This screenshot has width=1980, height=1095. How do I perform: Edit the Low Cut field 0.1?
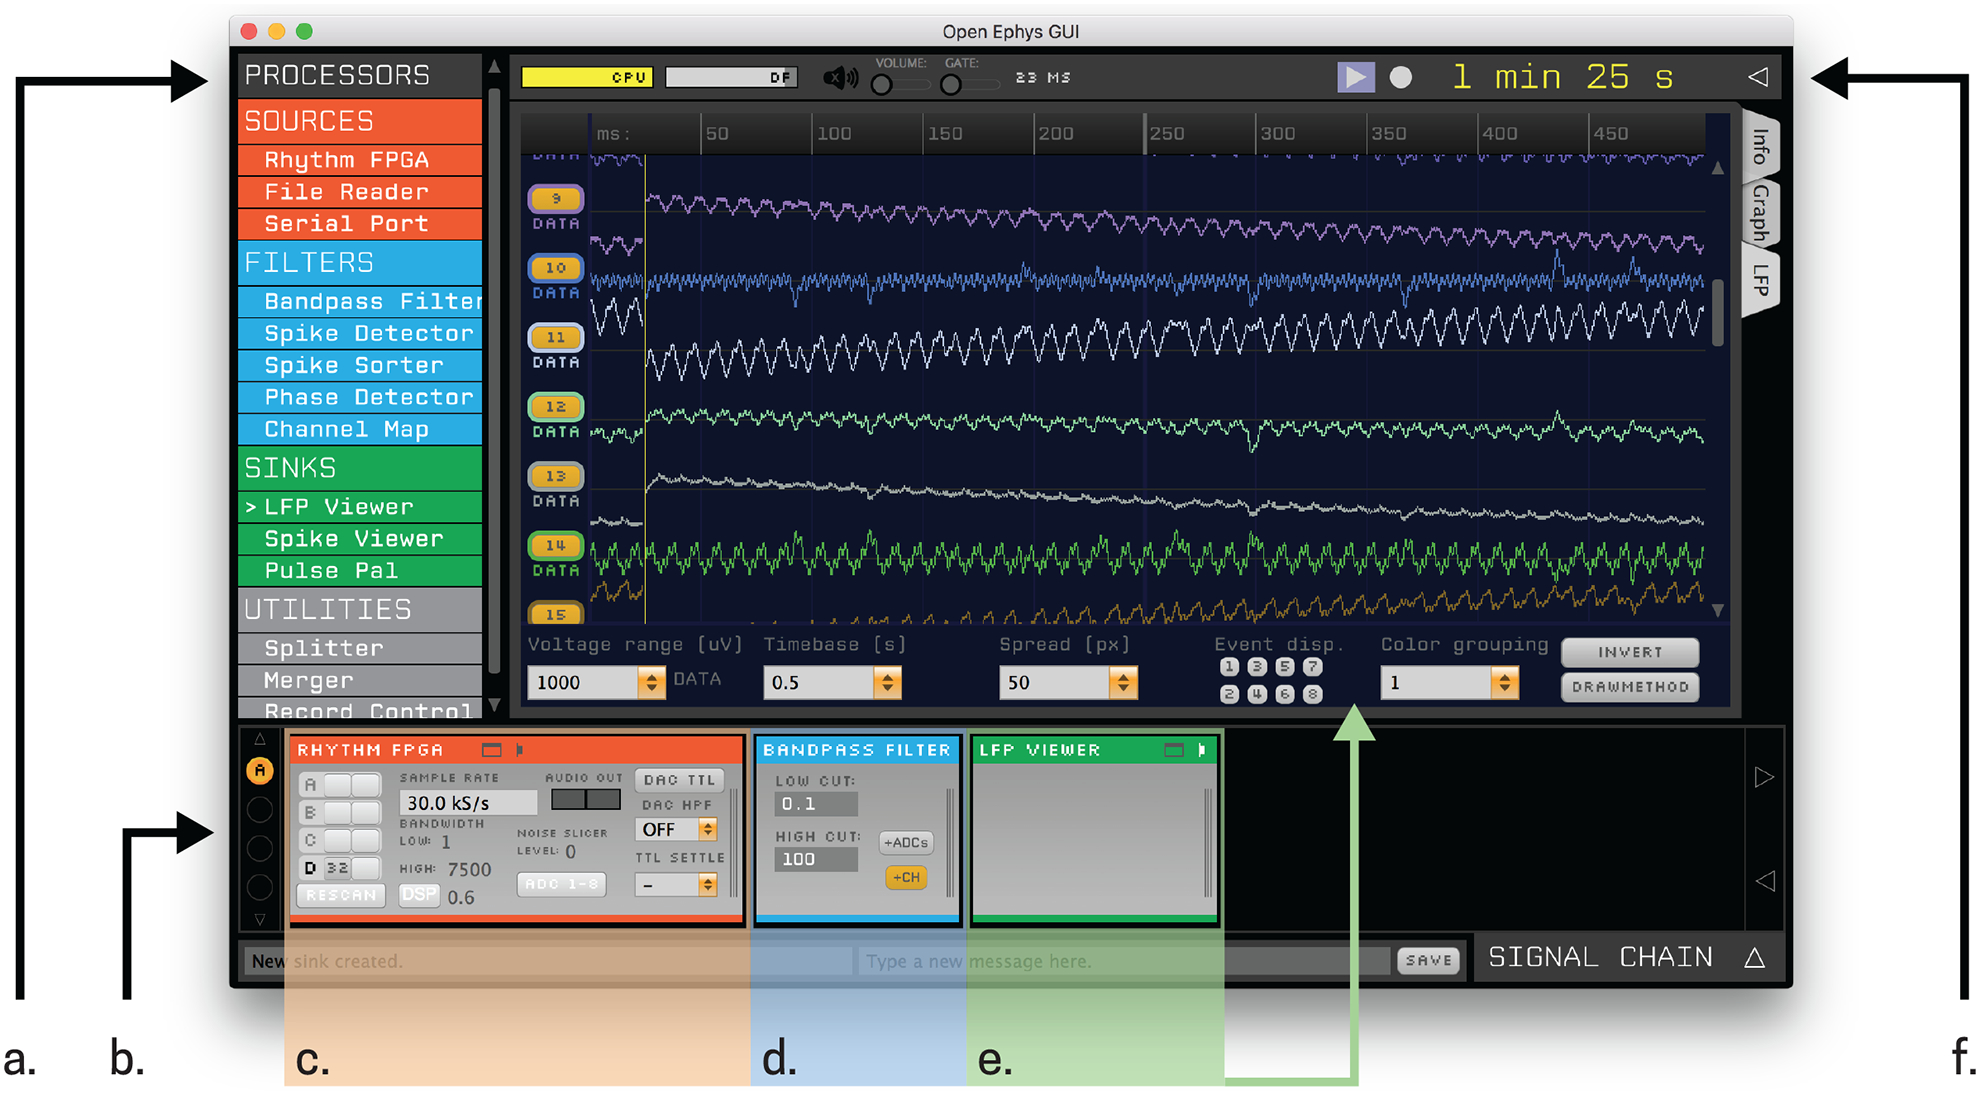point(816,804)
